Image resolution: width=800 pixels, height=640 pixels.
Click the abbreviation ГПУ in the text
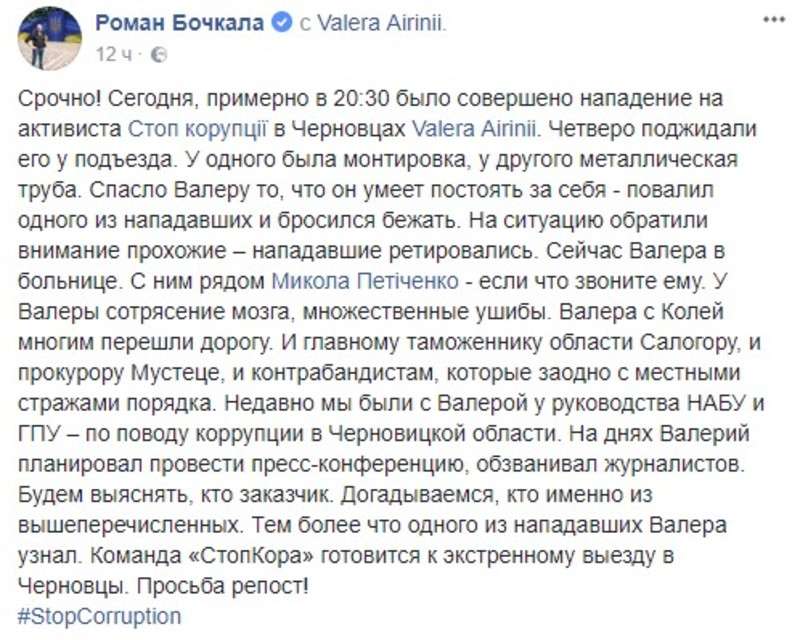coord(40,434)
